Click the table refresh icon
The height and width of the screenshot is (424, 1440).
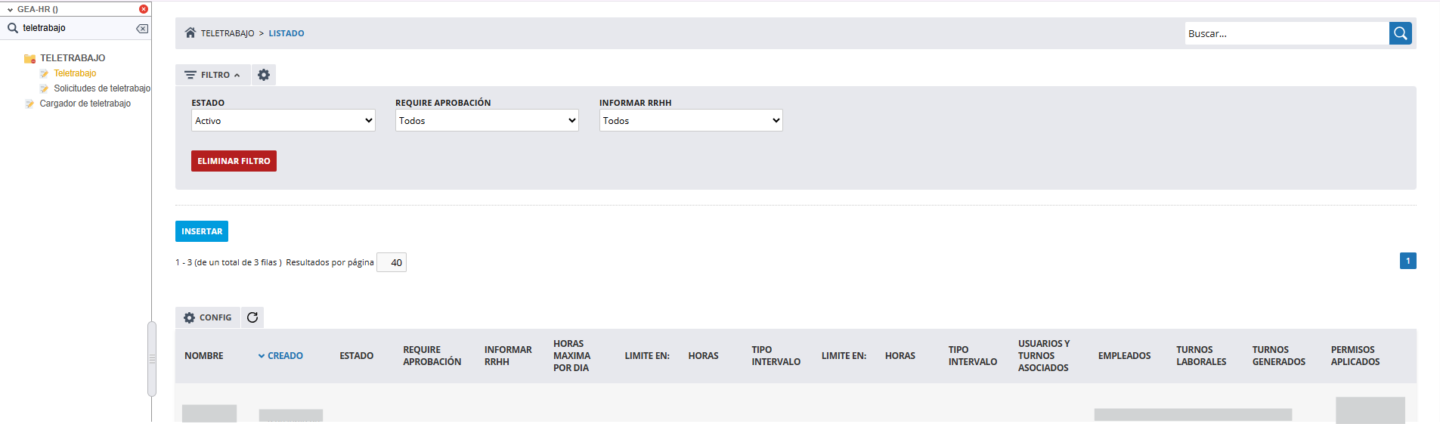pyautogui.click(x=252, y=317)
